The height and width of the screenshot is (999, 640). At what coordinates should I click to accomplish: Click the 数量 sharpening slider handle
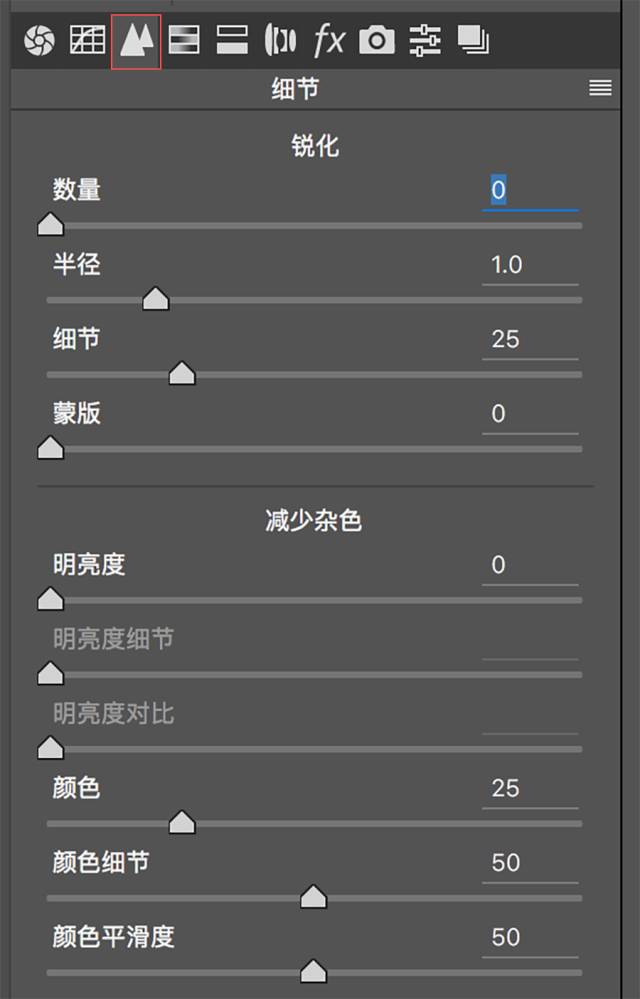point(49,224)
